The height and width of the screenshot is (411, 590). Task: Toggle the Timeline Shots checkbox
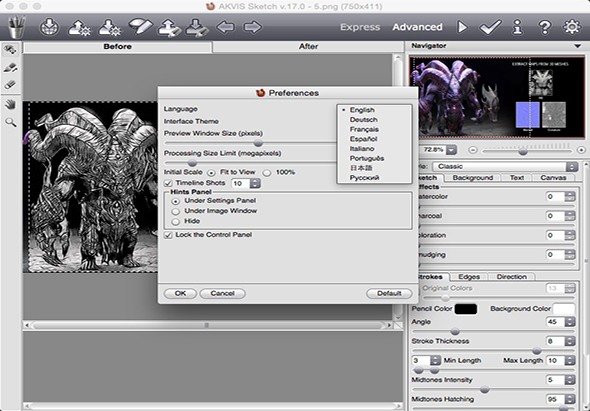(168, 183)
